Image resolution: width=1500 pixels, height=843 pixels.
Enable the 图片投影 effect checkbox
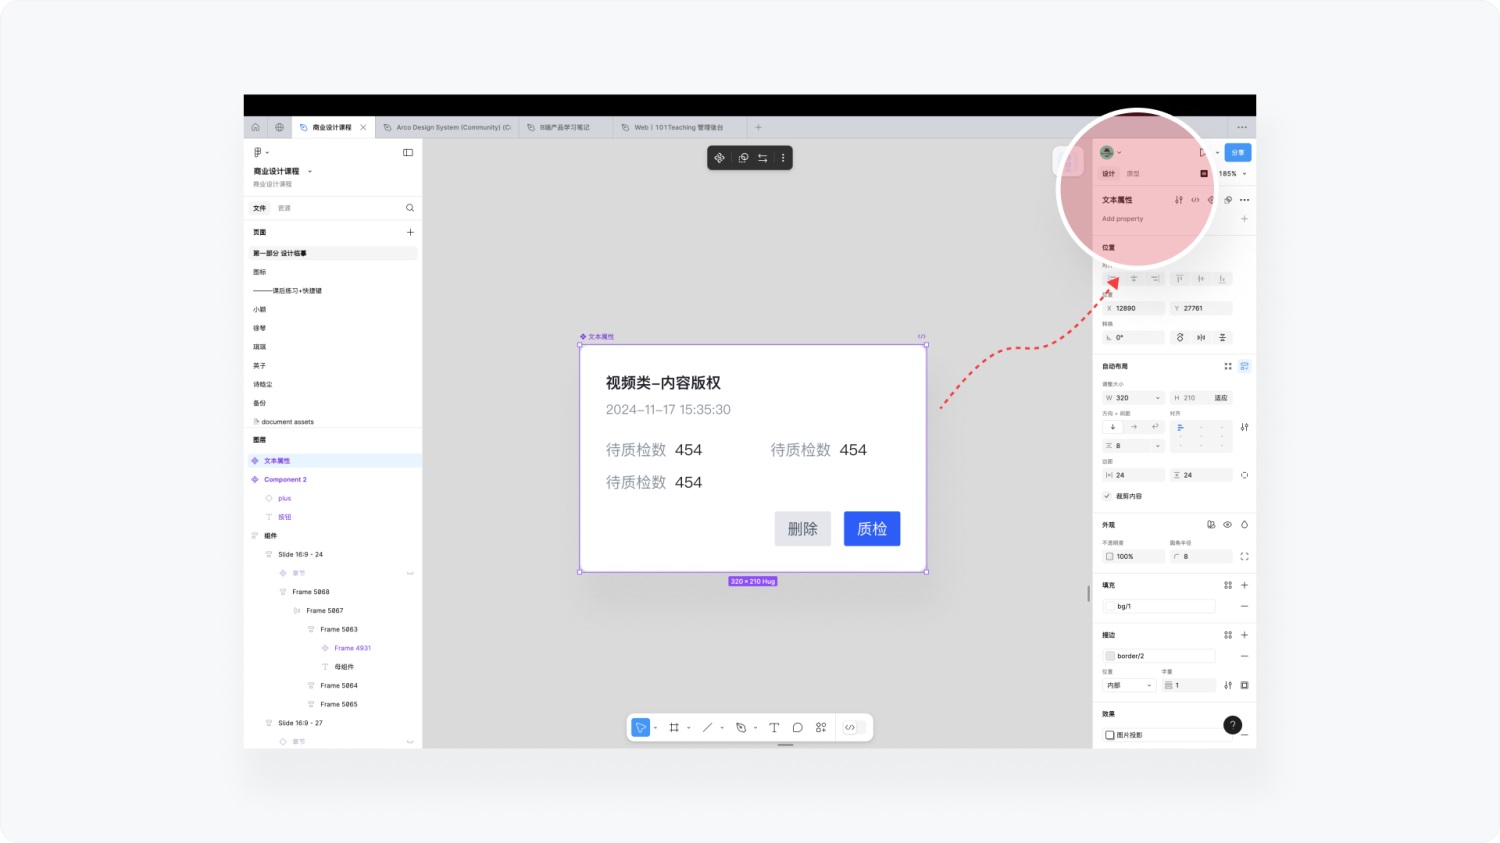pyautogui.click(x=1108, y=734)
